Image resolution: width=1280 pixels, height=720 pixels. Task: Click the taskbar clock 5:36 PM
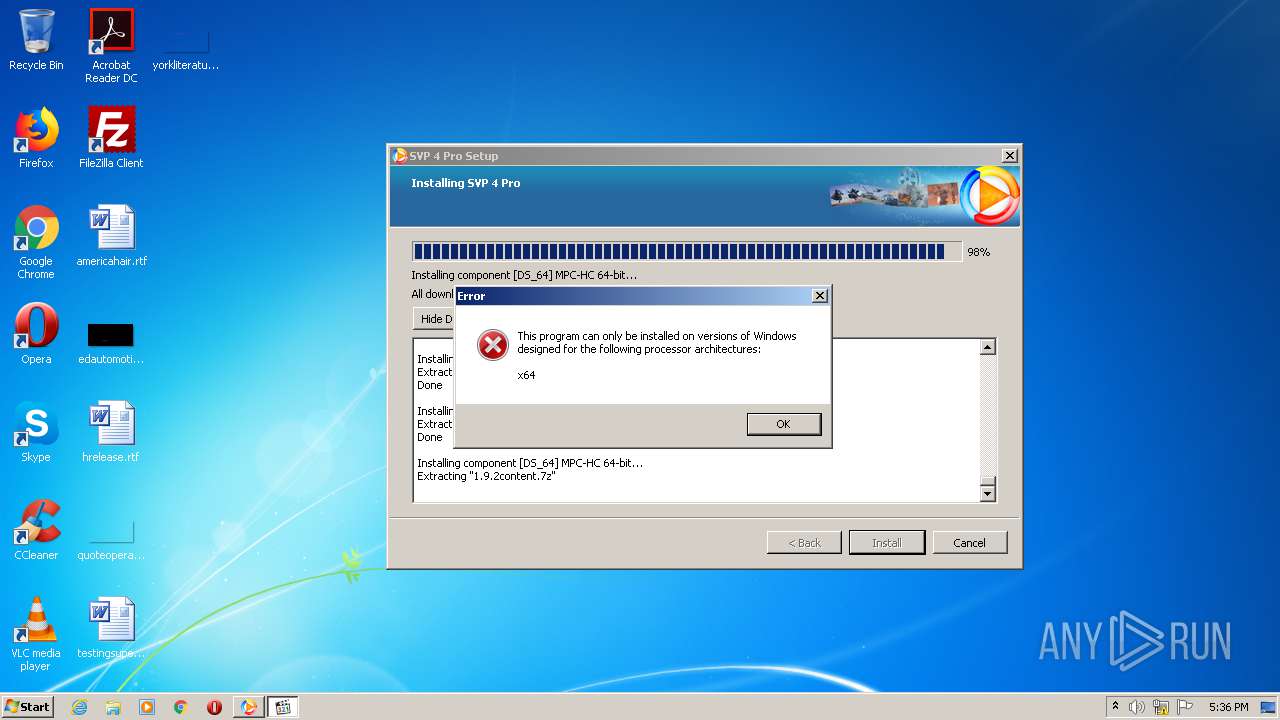click(1228, 707)
